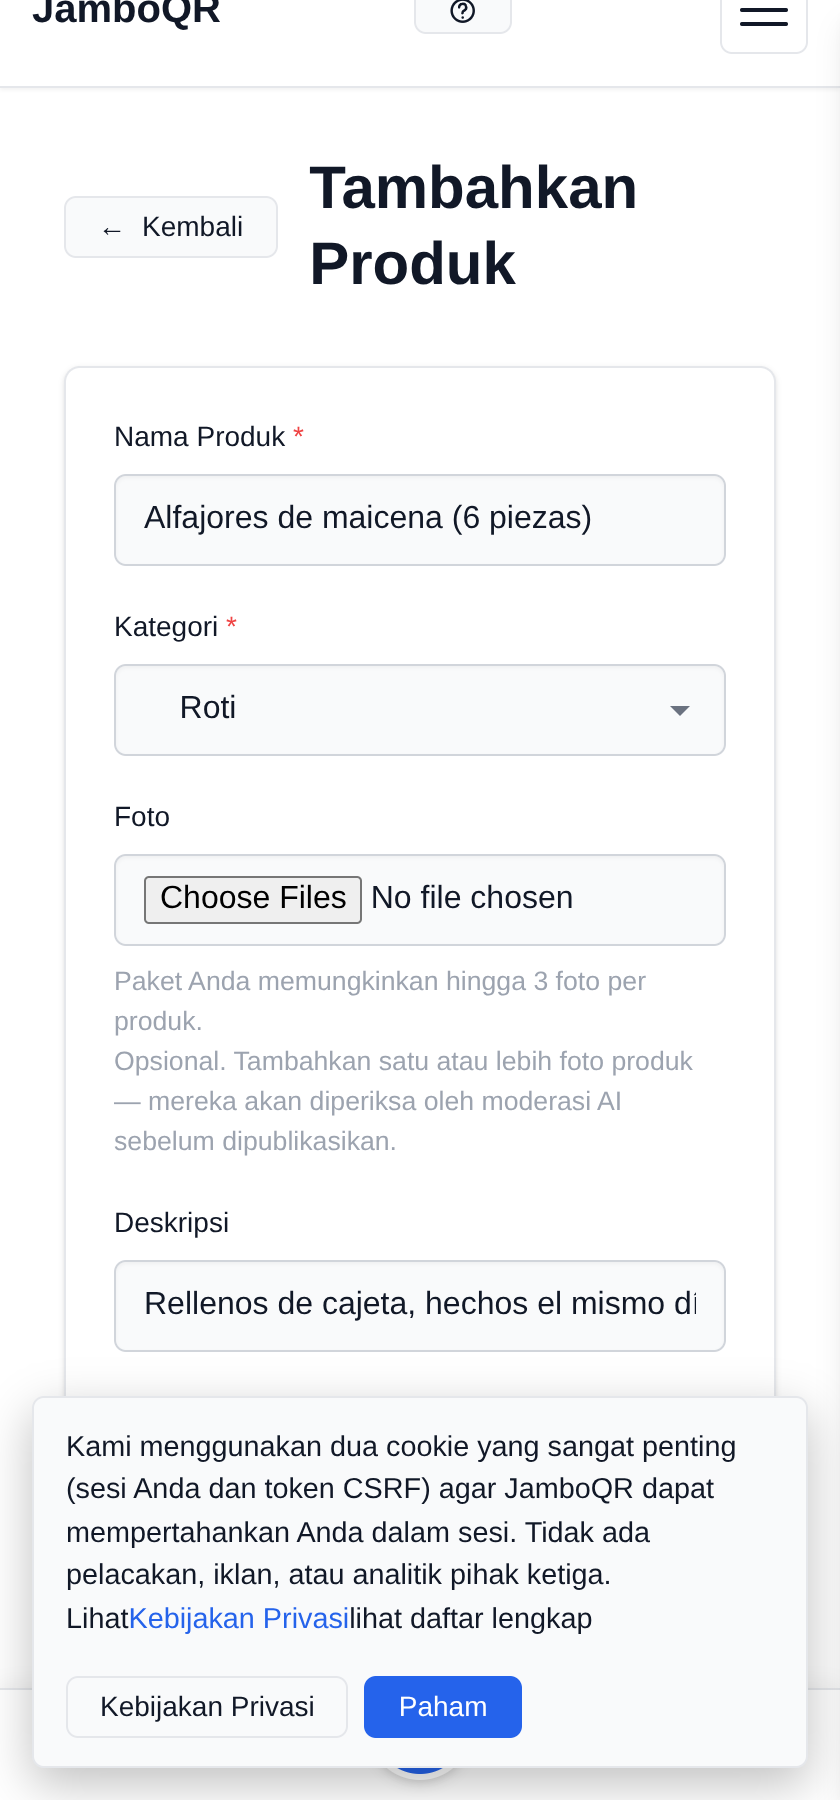Click the JamboQR logo
The height and width of the screenshot is (1800, 840).
point(127,12)
